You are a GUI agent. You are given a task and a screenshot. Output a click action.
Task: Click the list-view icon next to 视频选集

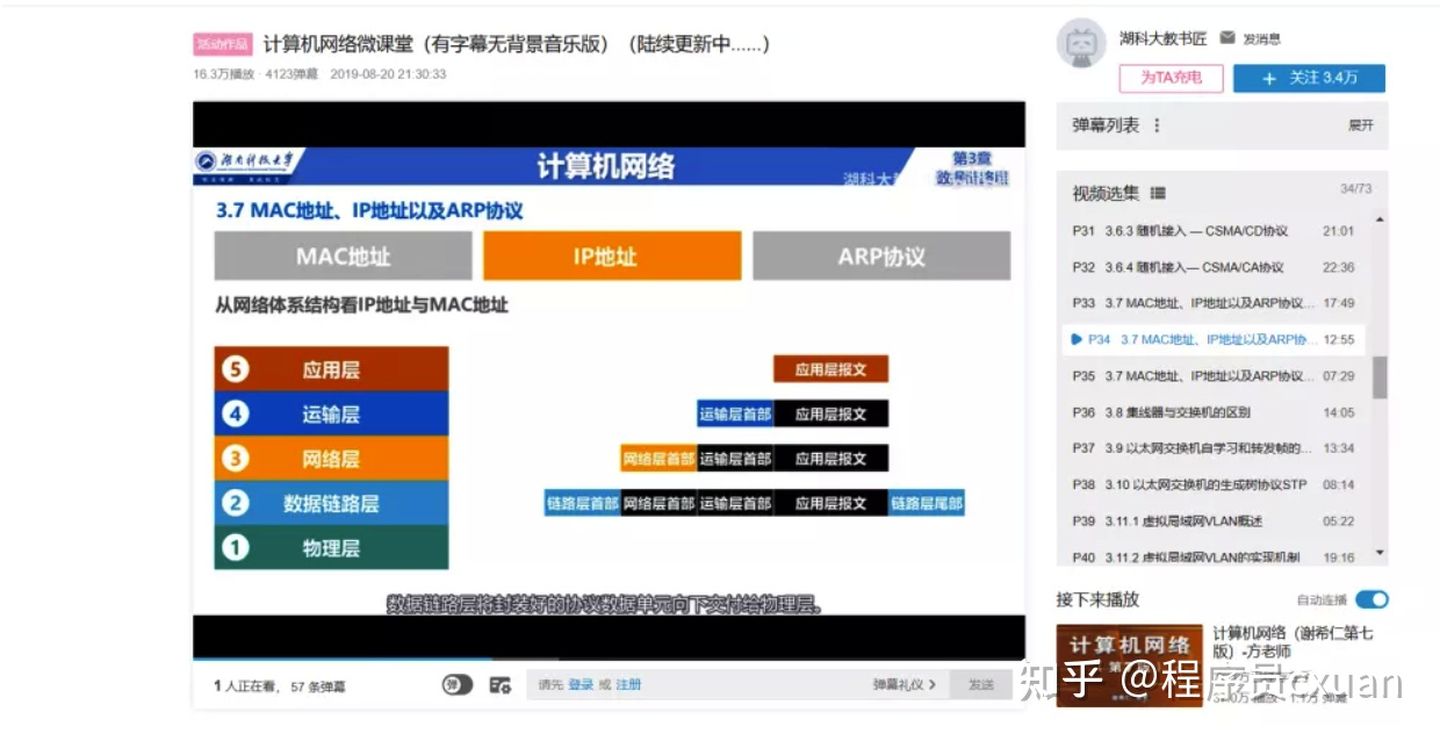click(x=1160, y=192)
